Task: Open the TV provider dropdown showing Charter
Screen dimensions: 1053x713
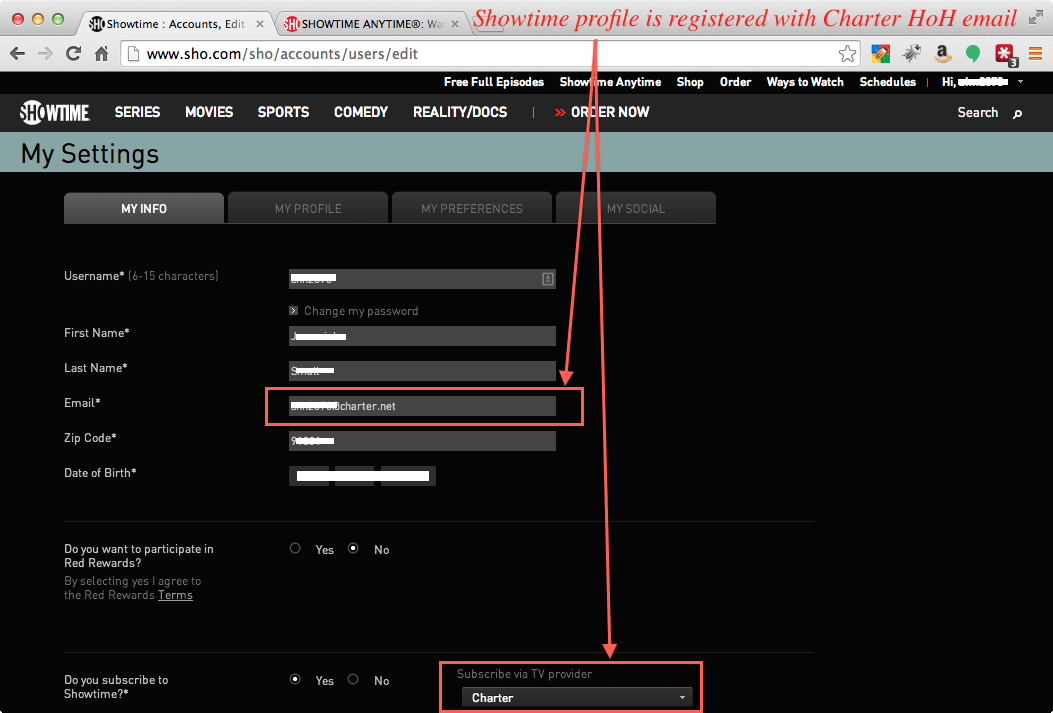Action: point(577,698)
